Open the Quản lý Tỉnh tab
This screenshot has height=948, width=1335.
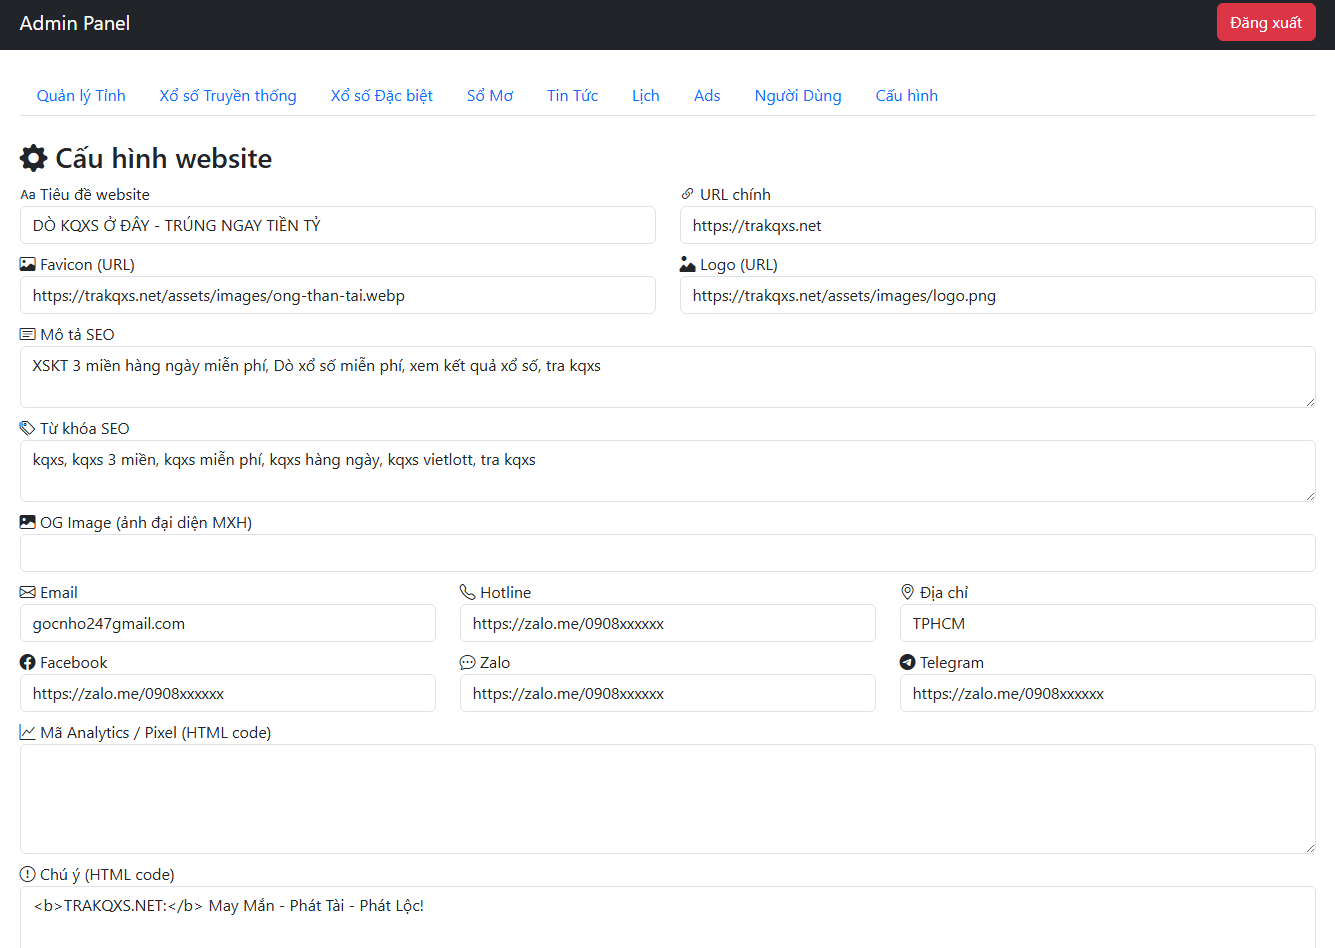[x=81, y=96]
